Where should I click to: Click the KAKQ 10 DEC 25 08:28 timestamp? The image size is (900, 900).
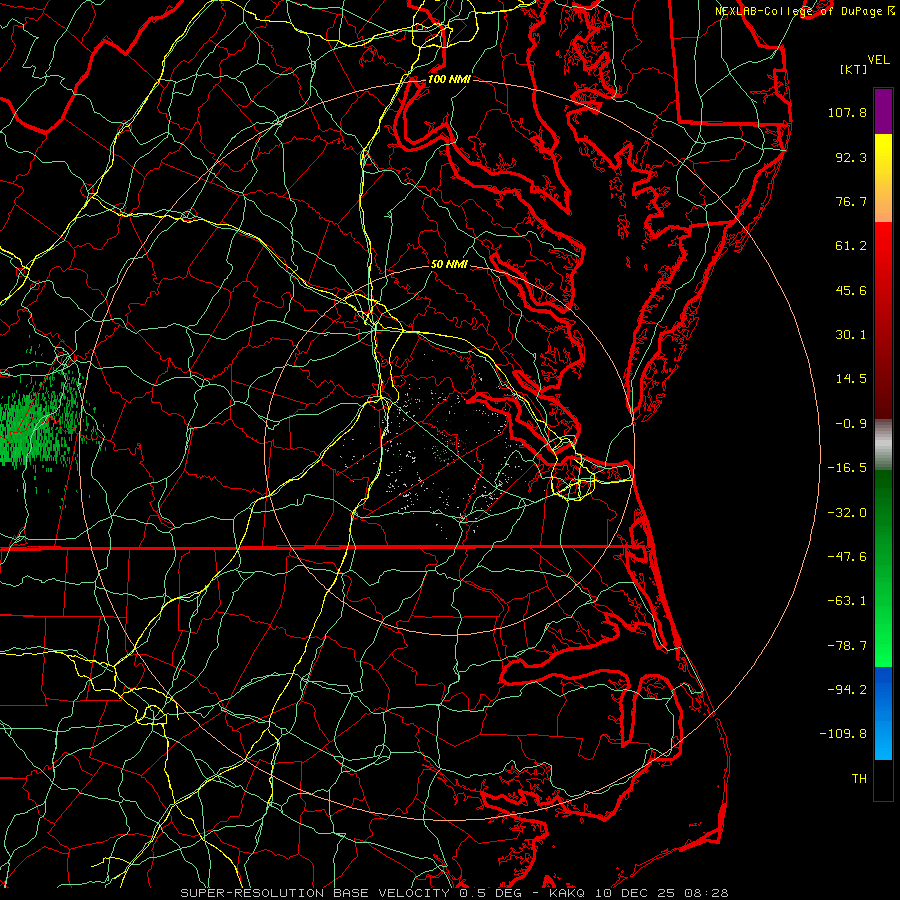(x=638, y=893)
